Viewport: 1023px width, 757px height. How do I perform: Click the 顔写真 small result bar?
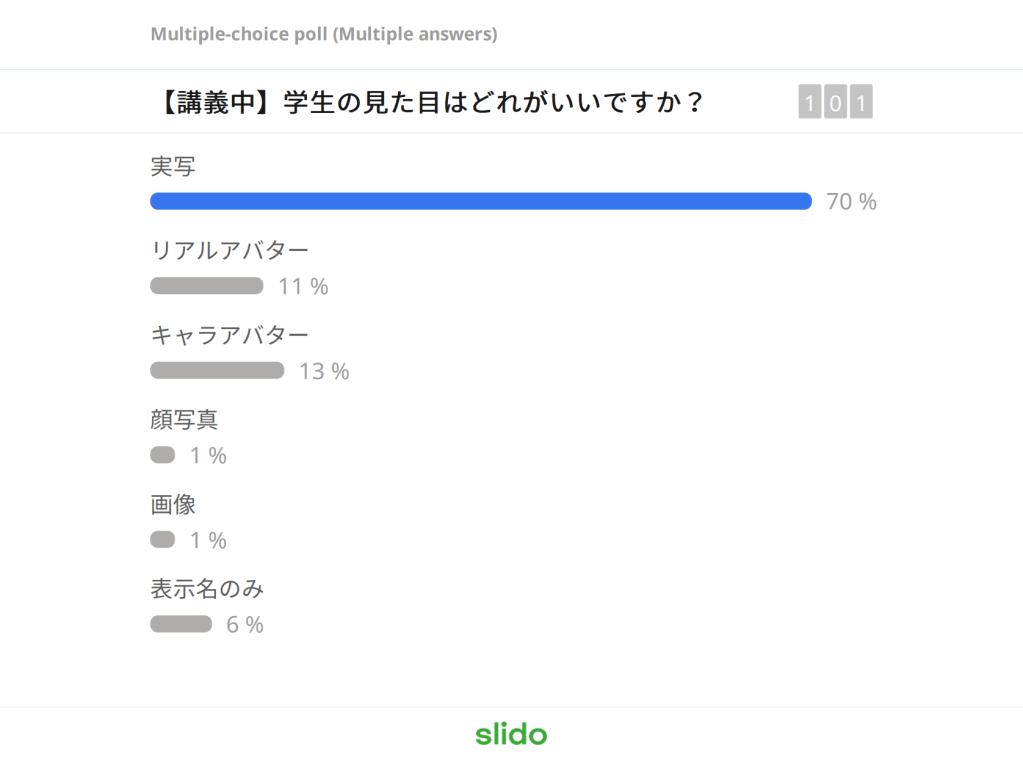(x=163, y=455)
